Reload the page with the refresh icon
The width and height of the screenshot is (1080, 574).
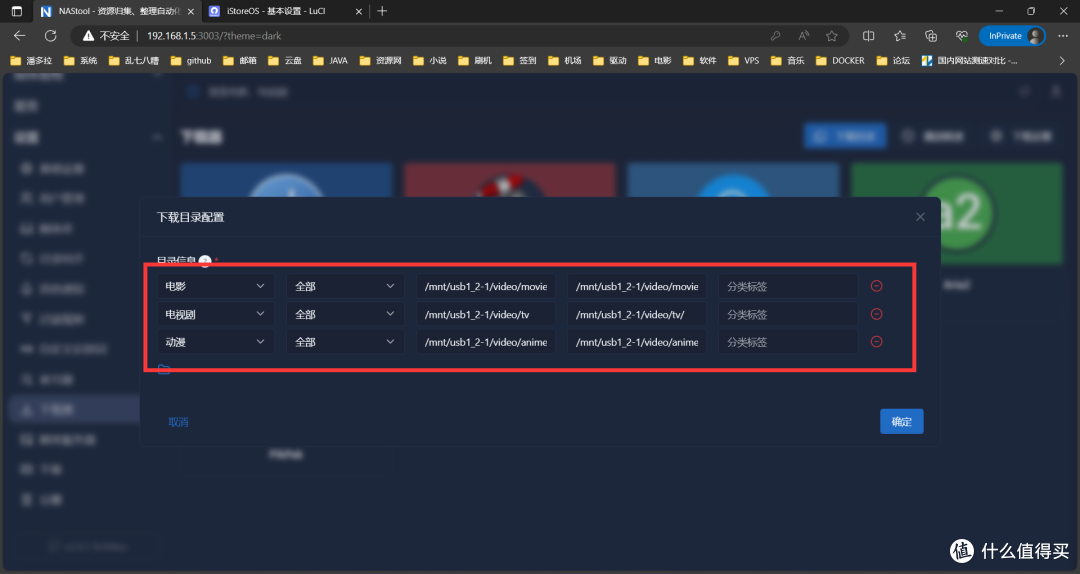[x=50, y=36]
